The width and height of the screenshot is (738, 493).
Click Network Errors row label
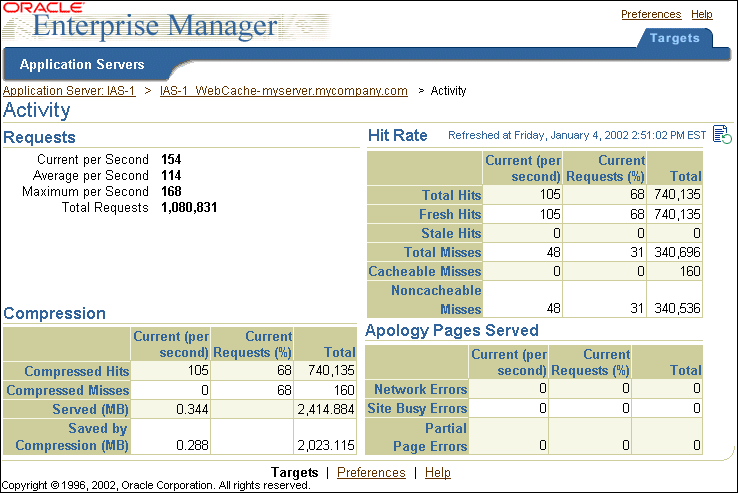click(421, 389)
